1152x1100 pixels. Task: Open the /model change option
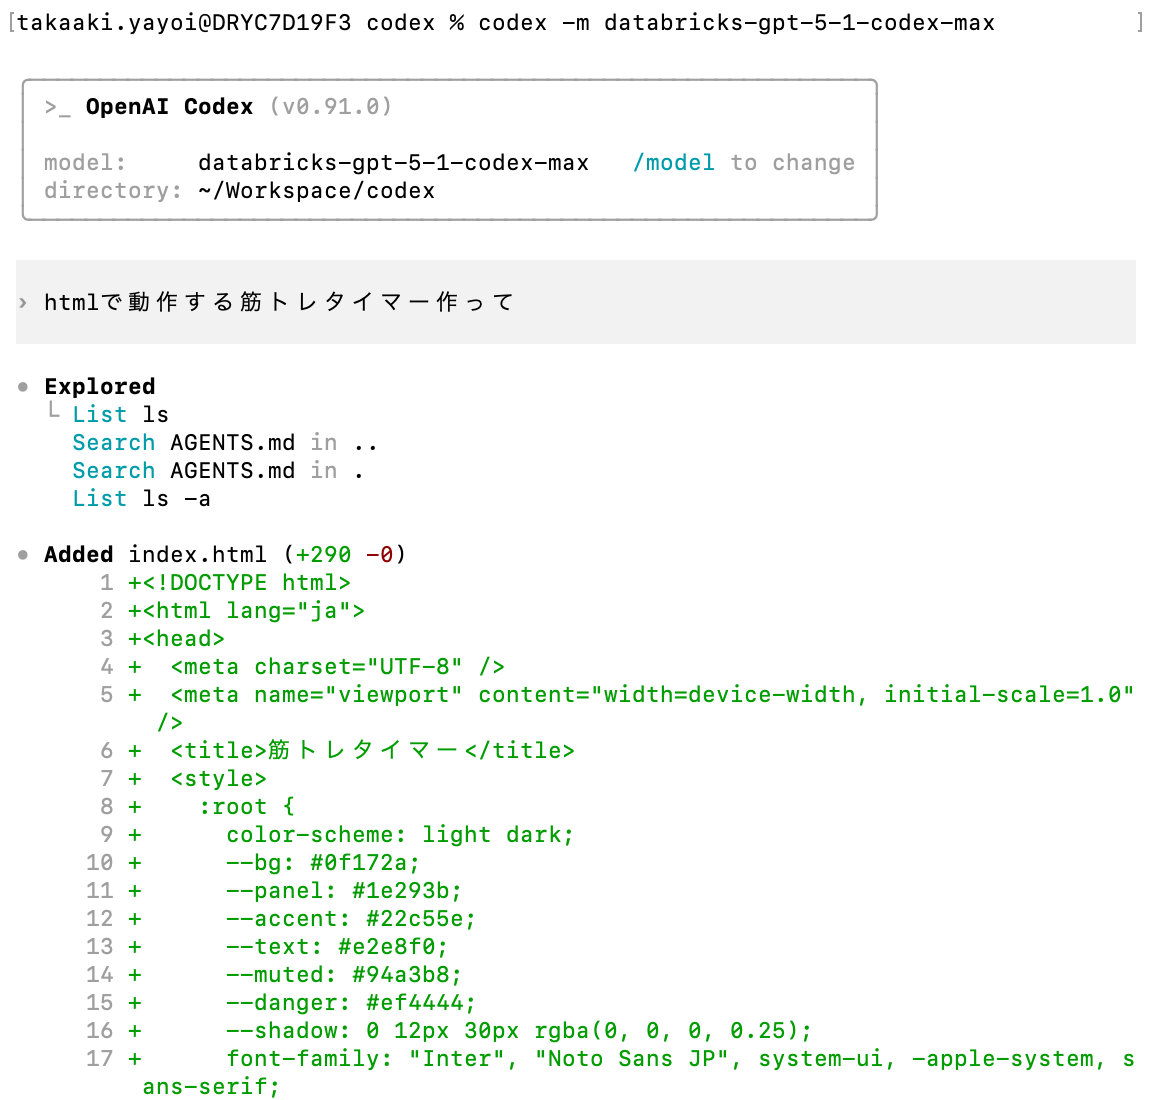tap(674, 162)
